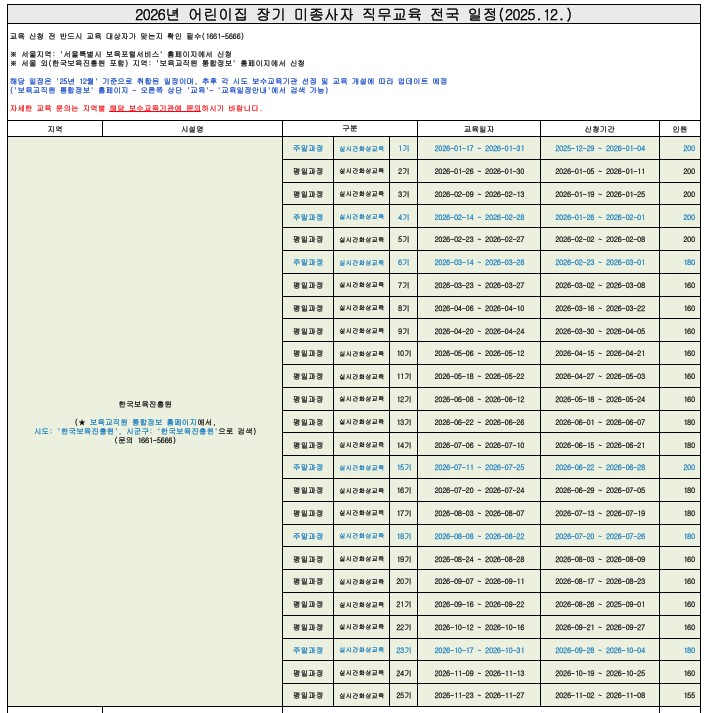
Task: Select the application period 2026-08-26 ~ 2025-09-01
Action: (x=599, y=604)
